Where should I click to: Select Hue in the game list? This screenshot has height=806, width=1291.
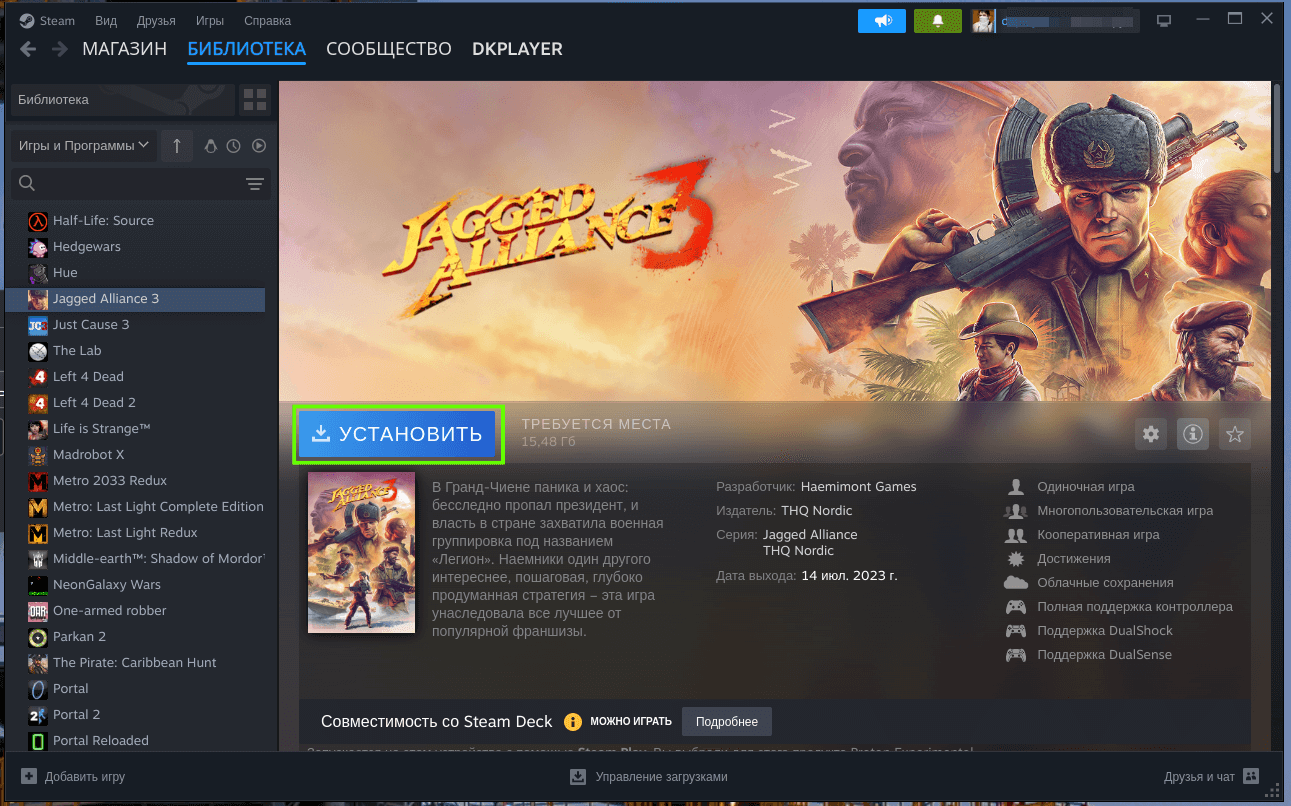pyautogui.click(x=135, y=273)
